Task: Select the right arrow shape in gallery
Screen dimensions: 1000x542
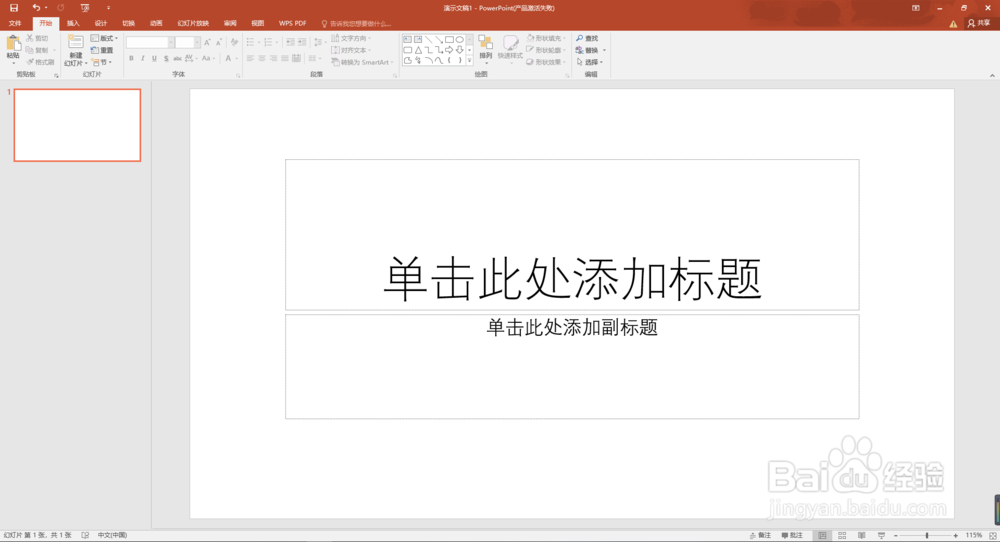Action: pyautogui.click(x=449, y=50)
